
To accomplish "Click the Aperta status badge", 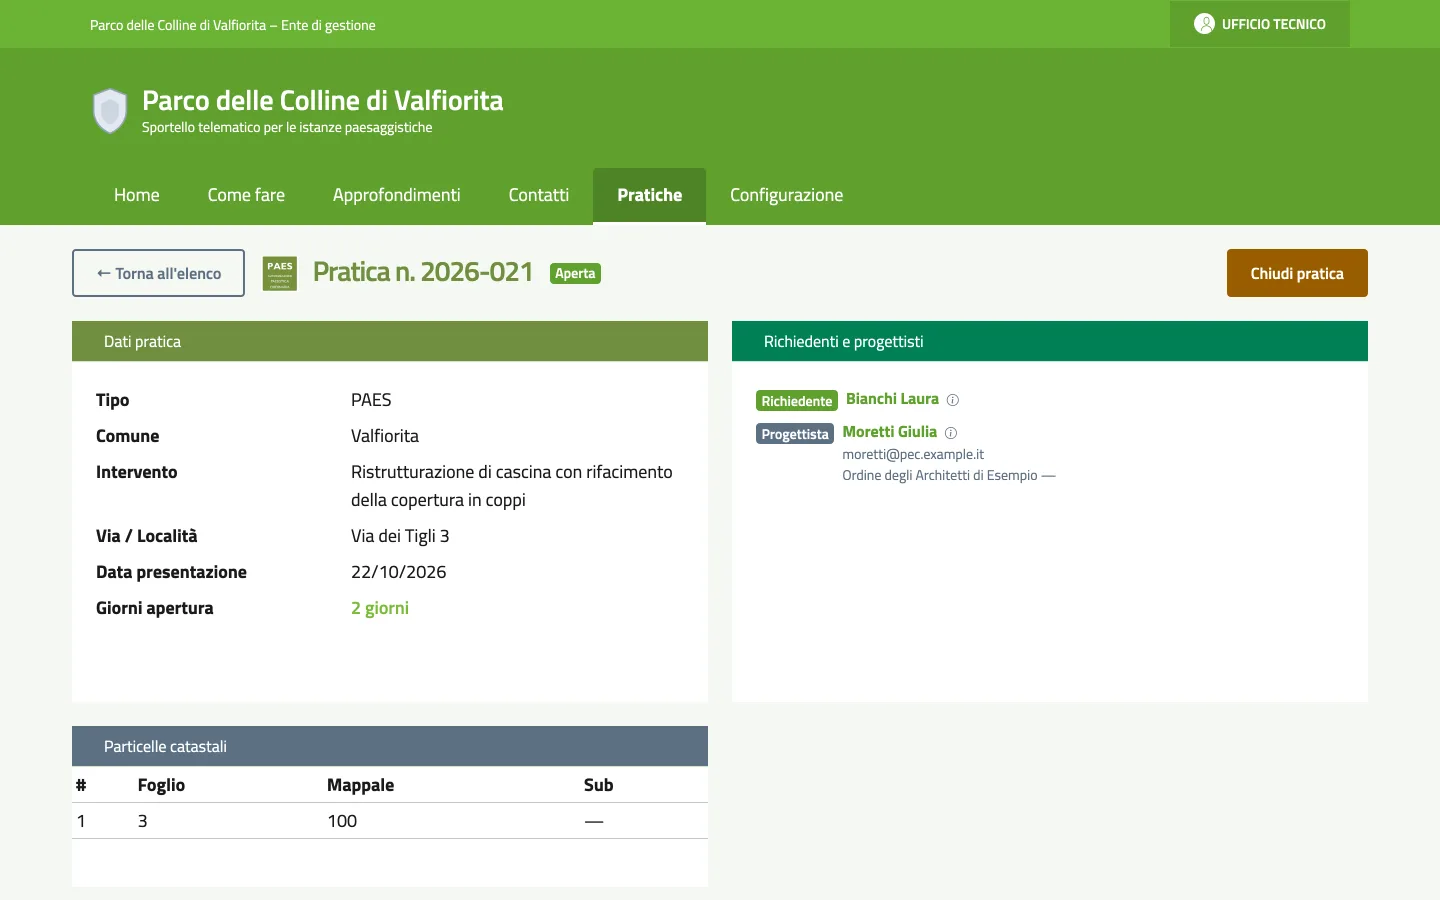I will point(575,273).
